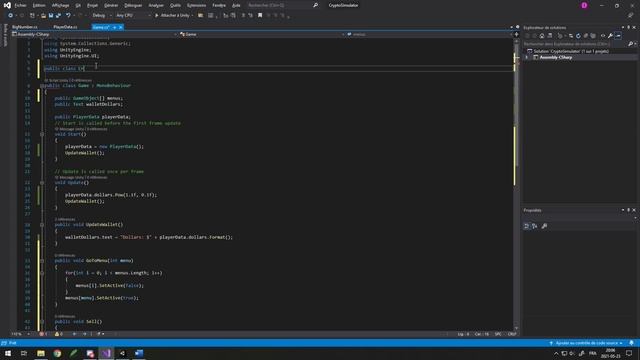Viewport: 640px width, 360px height.
Task: Open File Explorer from the taskbar
Action: tap(41, 353)
